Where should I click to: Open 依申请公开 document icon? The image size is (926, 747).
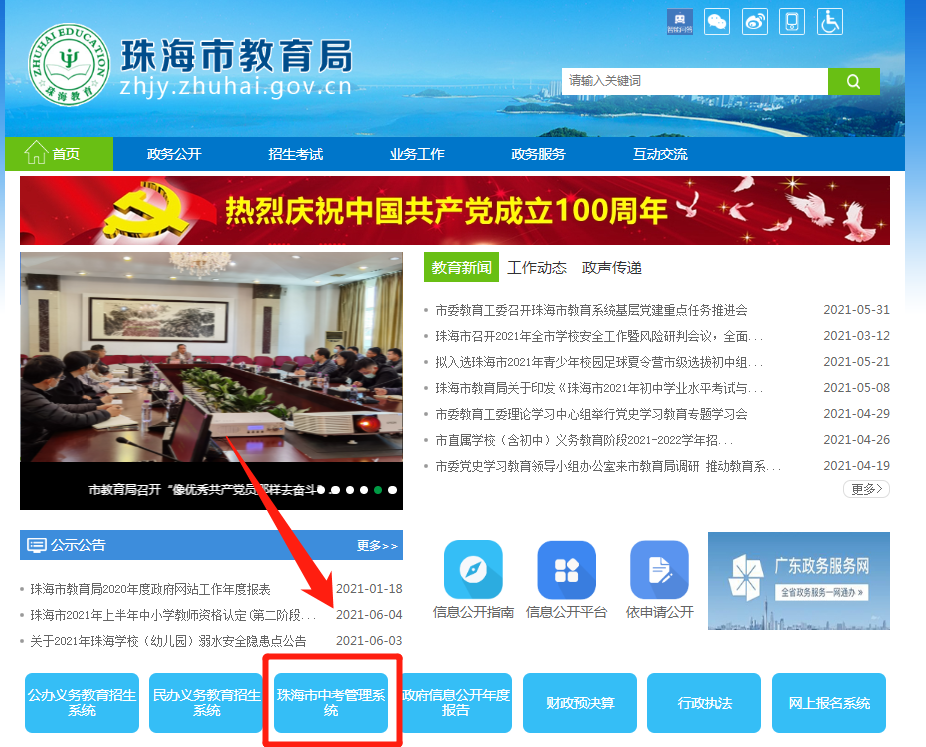pyautogui.click(x=659, y=570)
